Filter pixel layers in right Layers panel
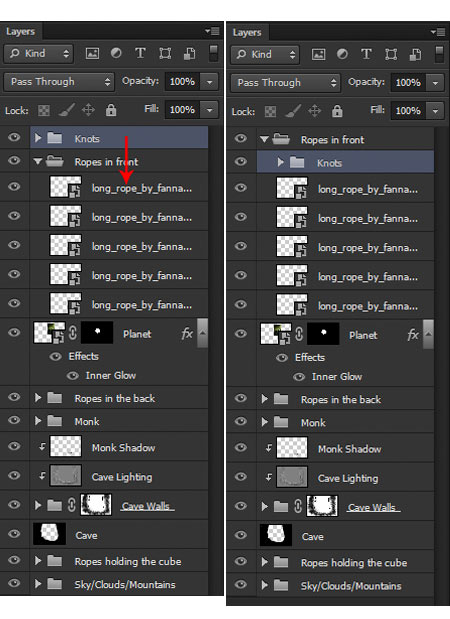 (319, 54)
